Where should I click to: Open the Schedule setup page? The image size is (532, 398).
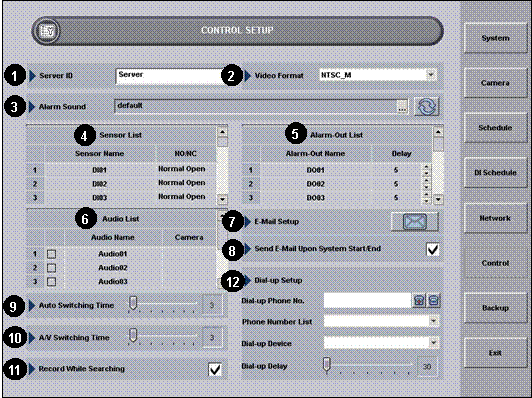point(495,128)
